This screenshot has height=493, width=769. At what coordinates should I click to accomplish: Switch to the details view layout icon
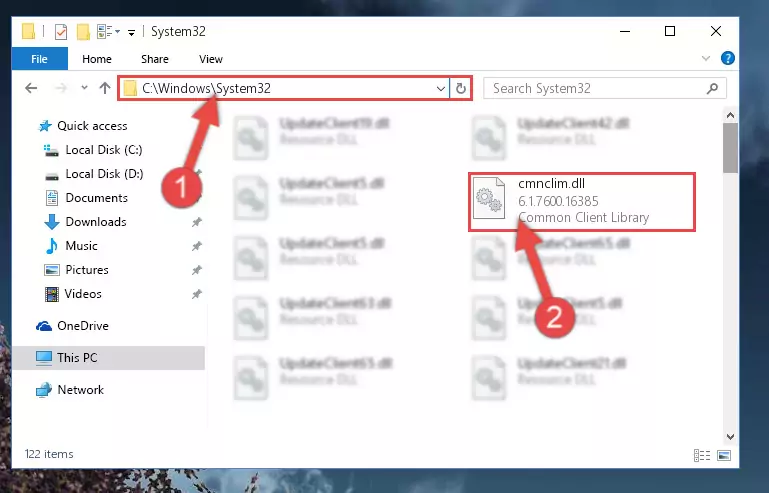tap(702, 455)
